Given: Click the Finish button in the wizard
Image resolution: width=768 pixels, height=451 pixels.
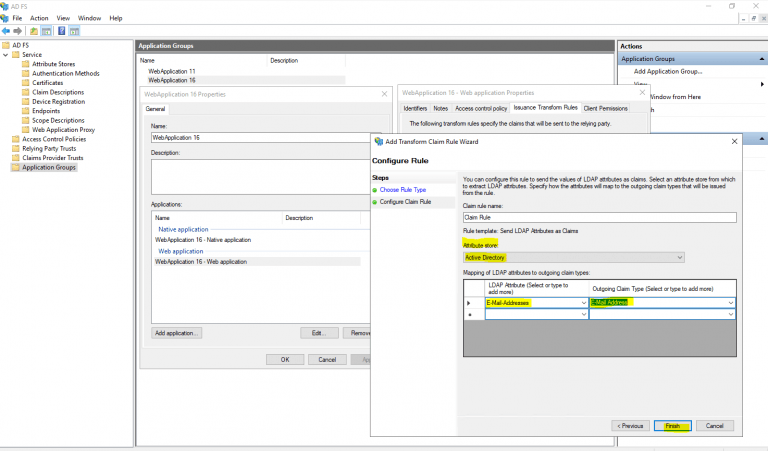Looking at the screenshot, I should [x=672, y=425].
